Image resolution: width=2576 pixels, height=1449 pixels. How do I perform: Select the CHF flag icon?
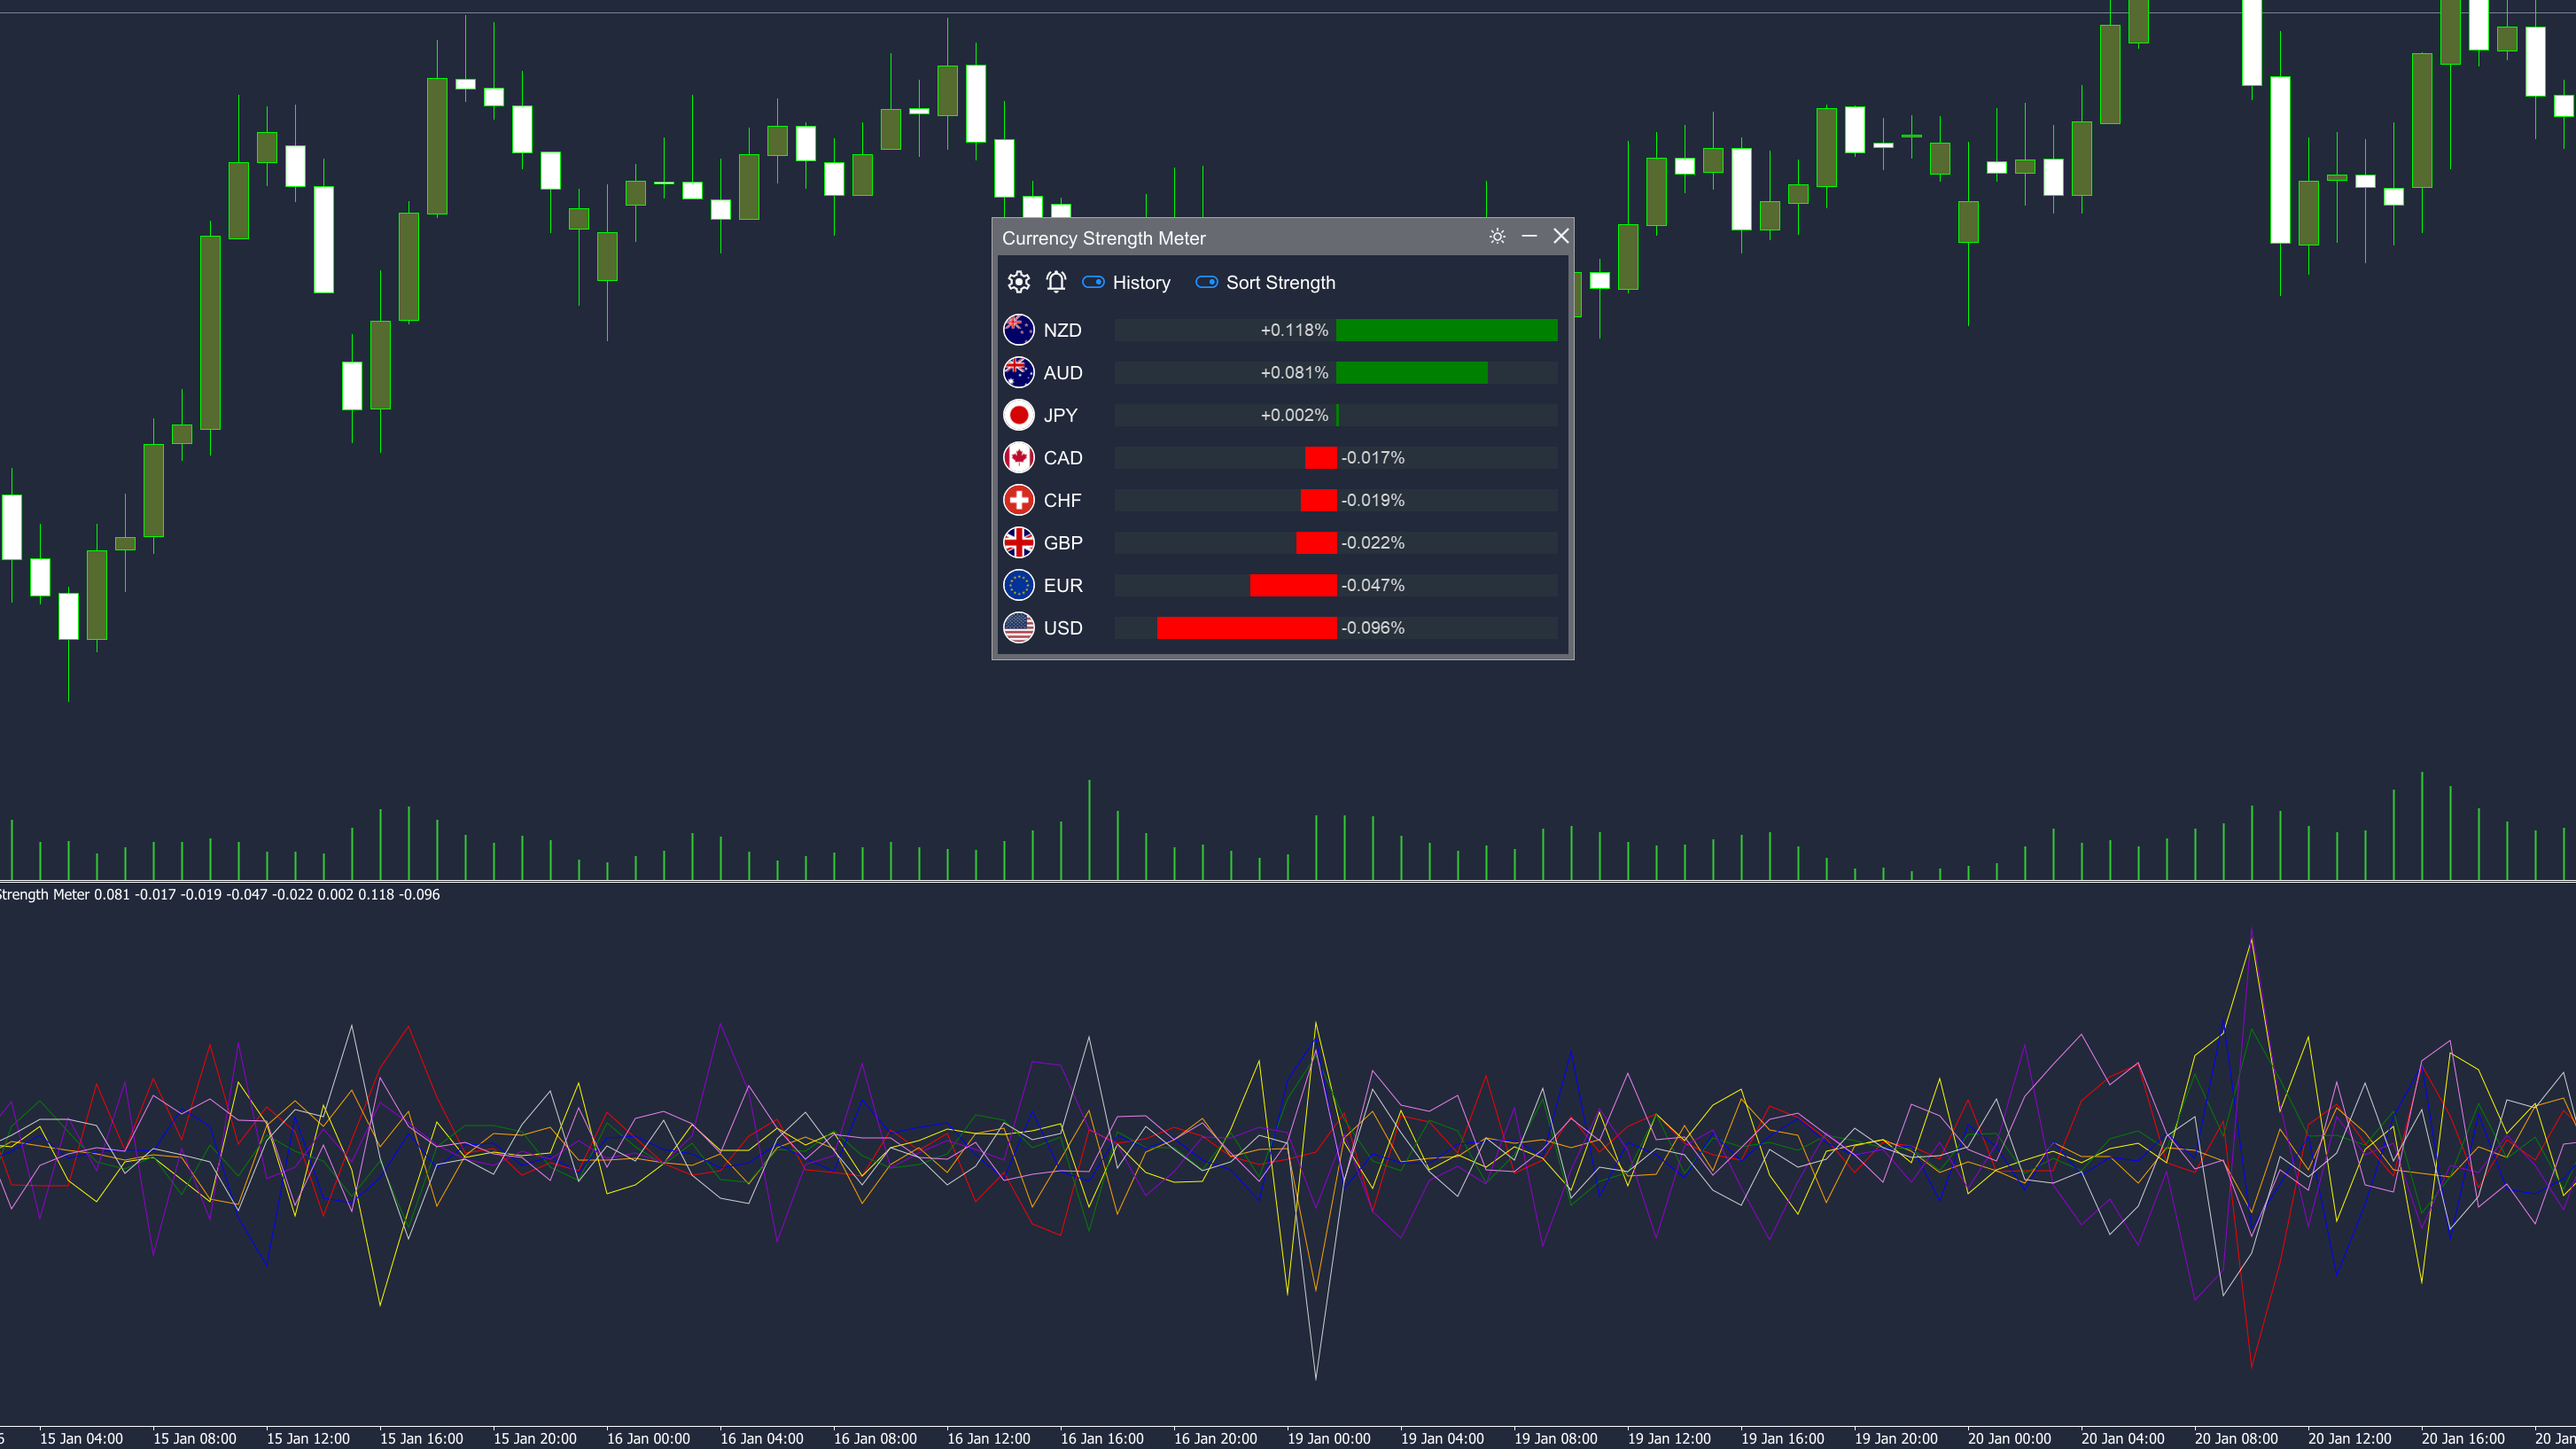click(x=1018, y=500)
